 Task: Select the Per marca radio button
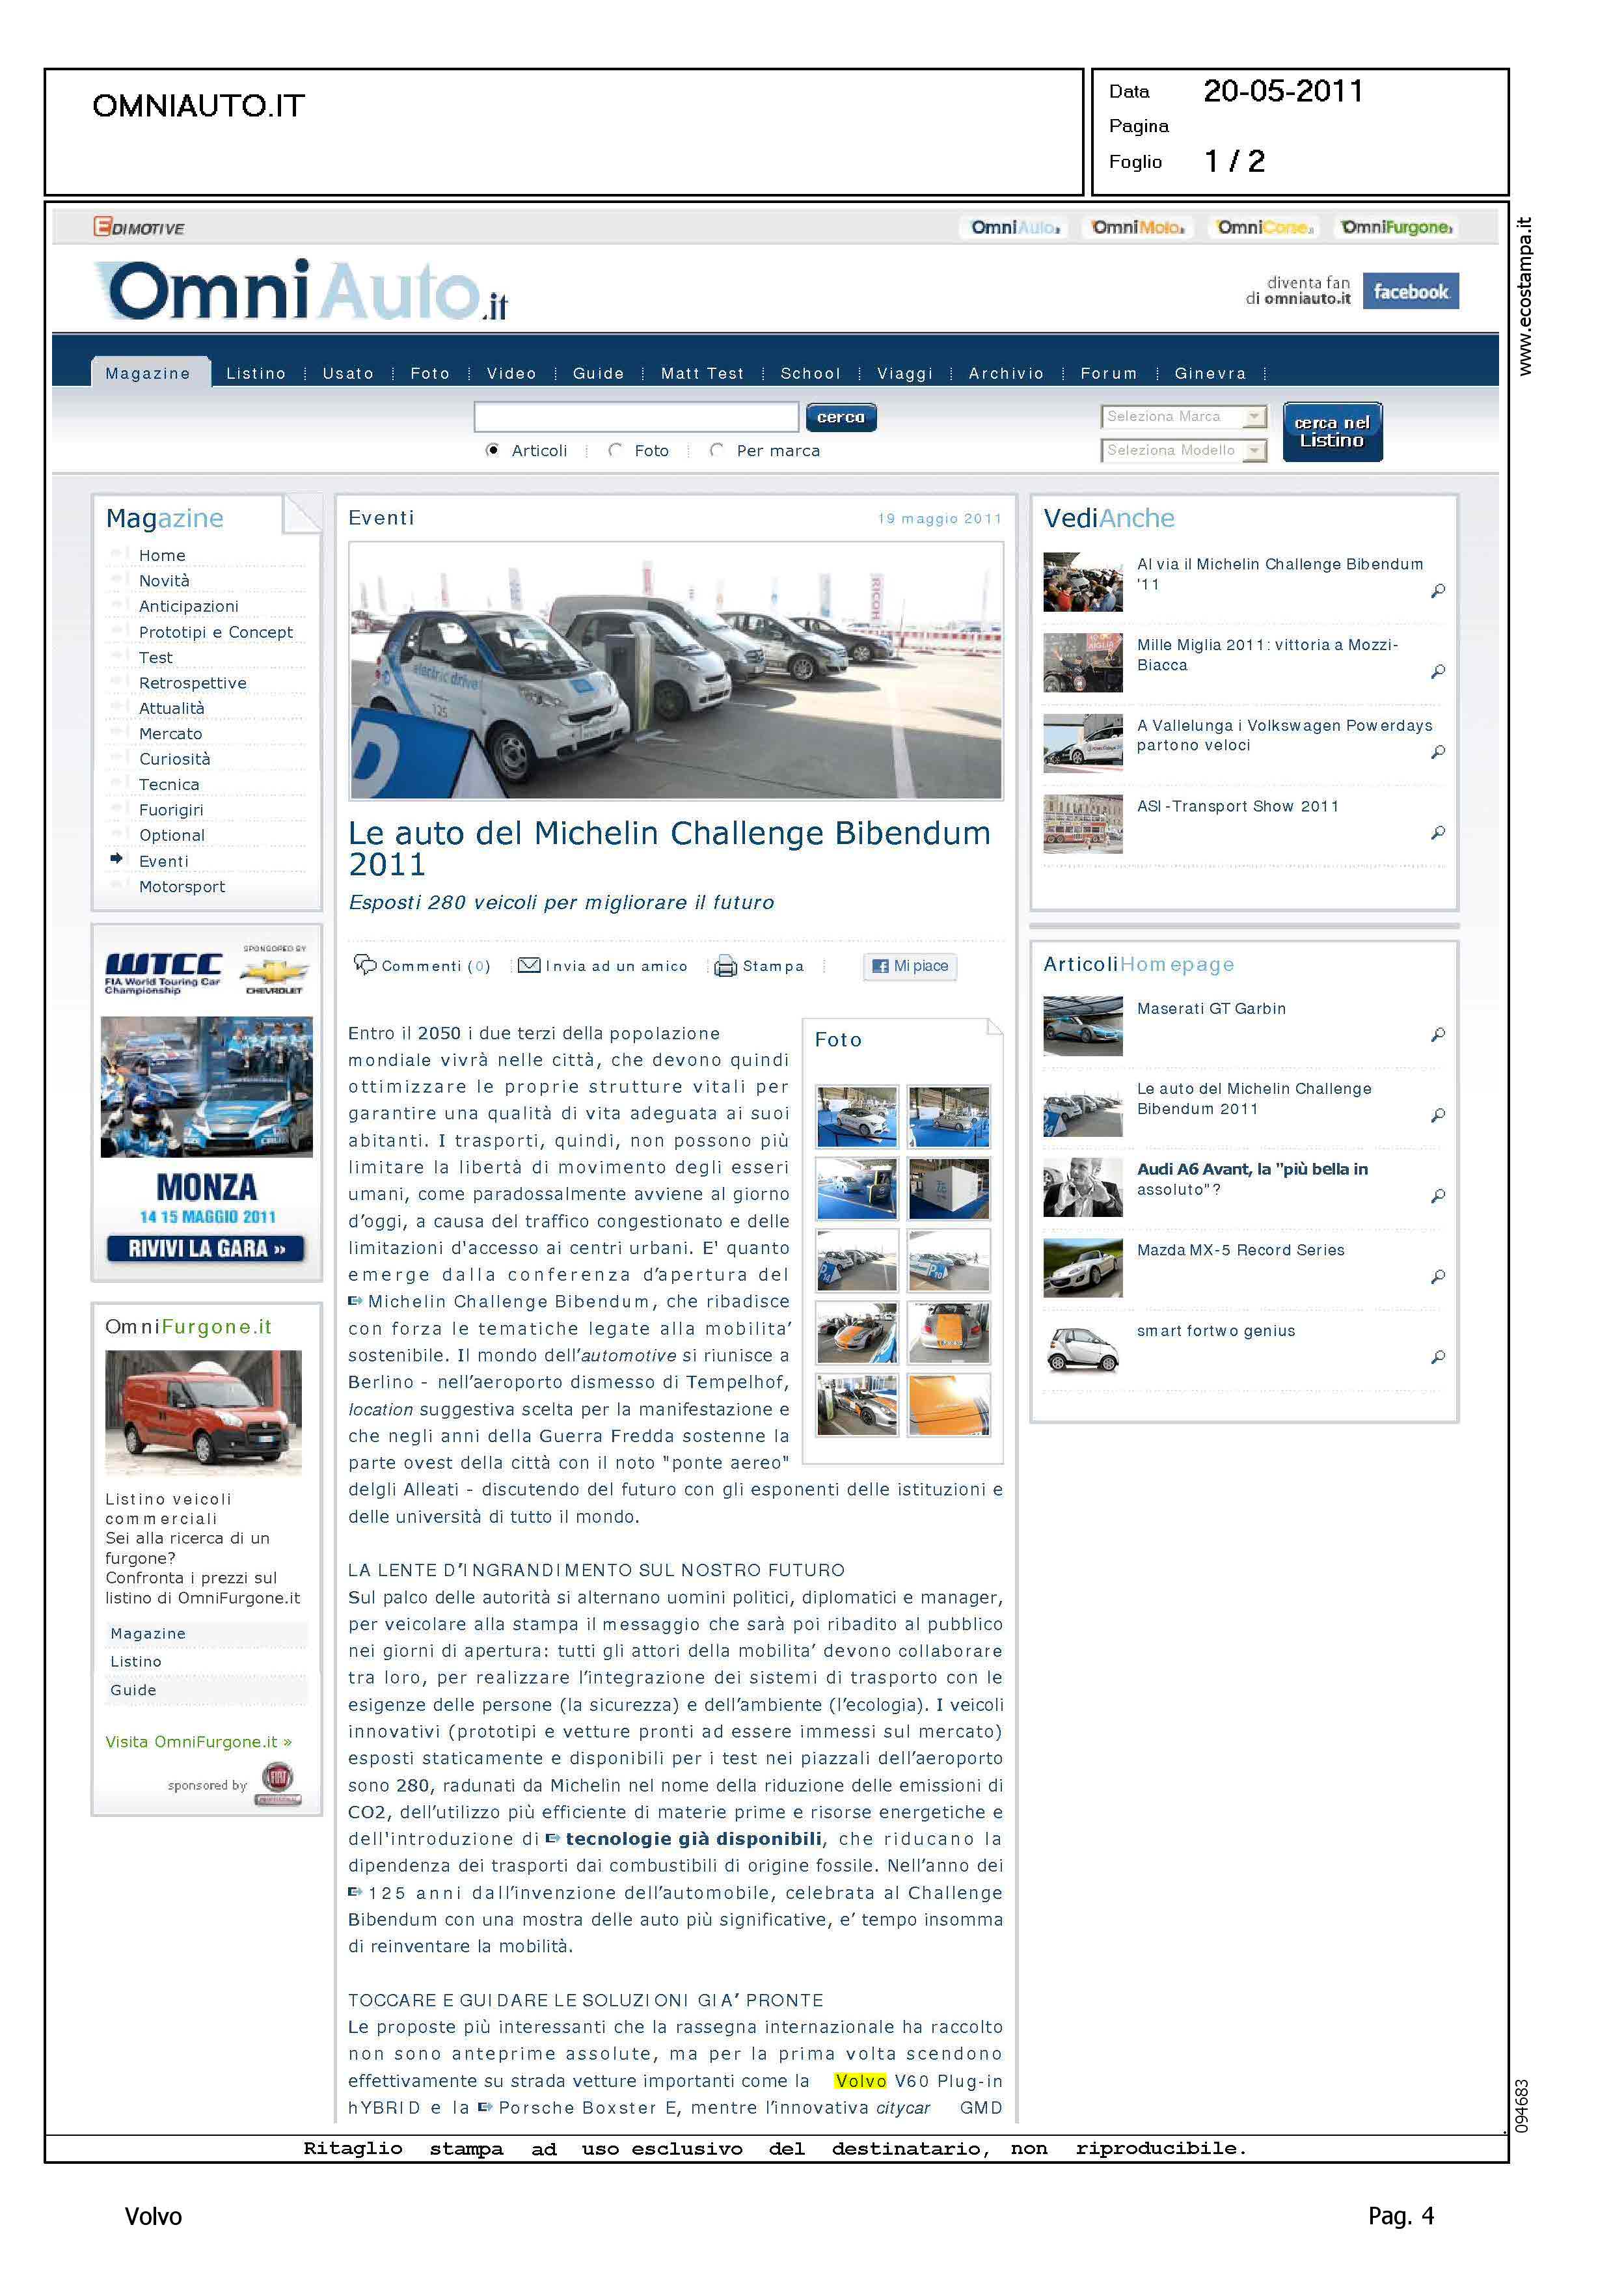[717, 450]
